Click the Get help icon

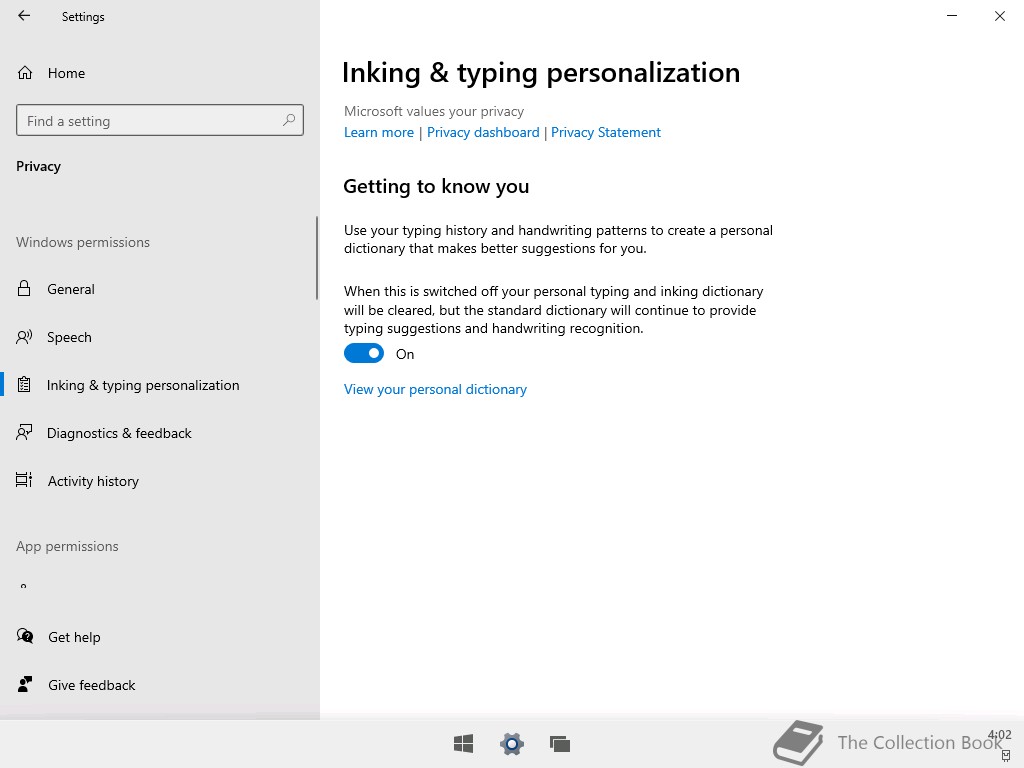click(25, 636)
